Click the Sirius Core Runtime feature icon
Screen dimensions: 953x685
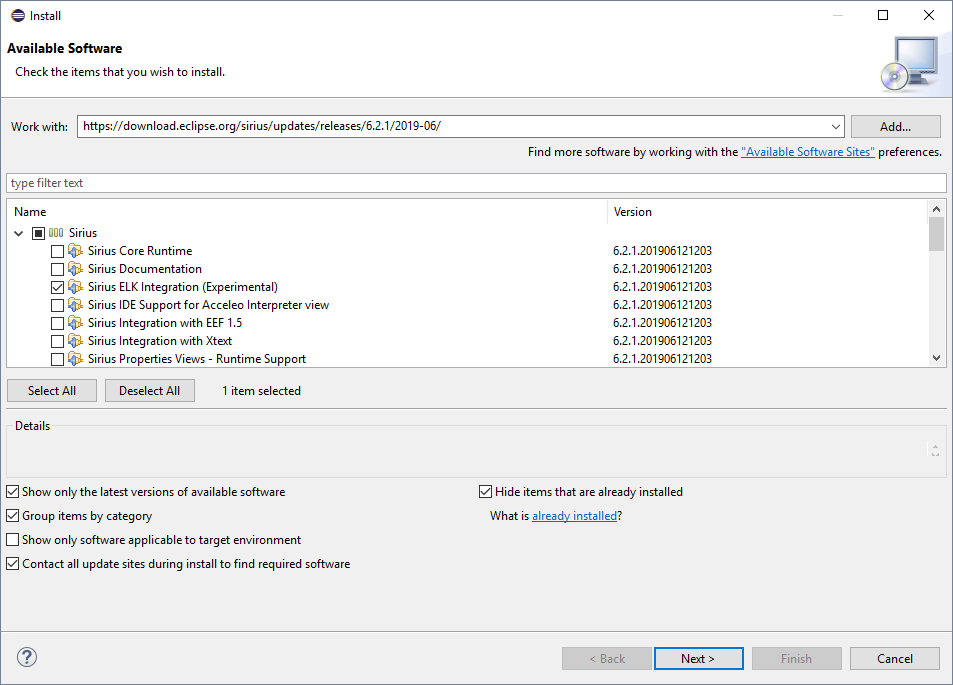(x=75, y=251)
